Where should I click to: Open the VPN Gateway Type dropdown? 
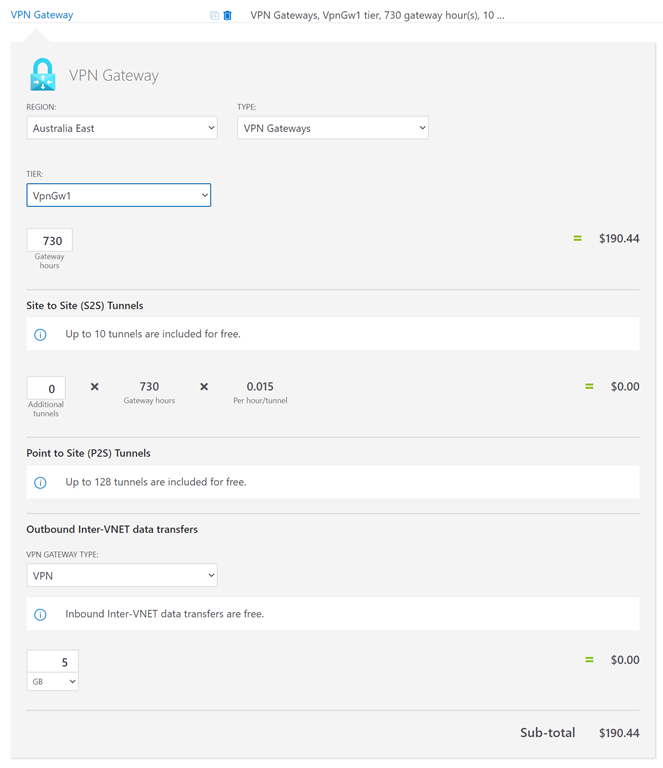(122, 576)
